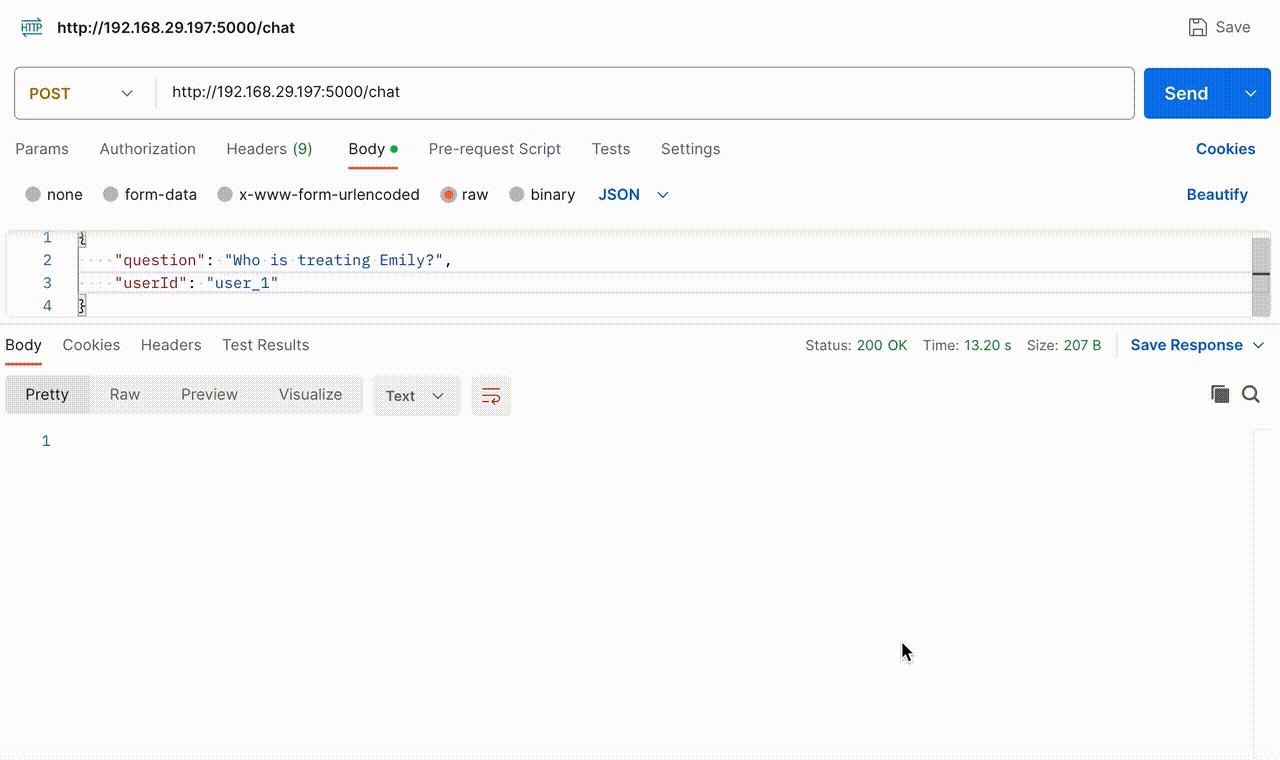Change response format using the Text dropdown
This screenshot has width=1280, height=760.
click(x=416, y=395)
